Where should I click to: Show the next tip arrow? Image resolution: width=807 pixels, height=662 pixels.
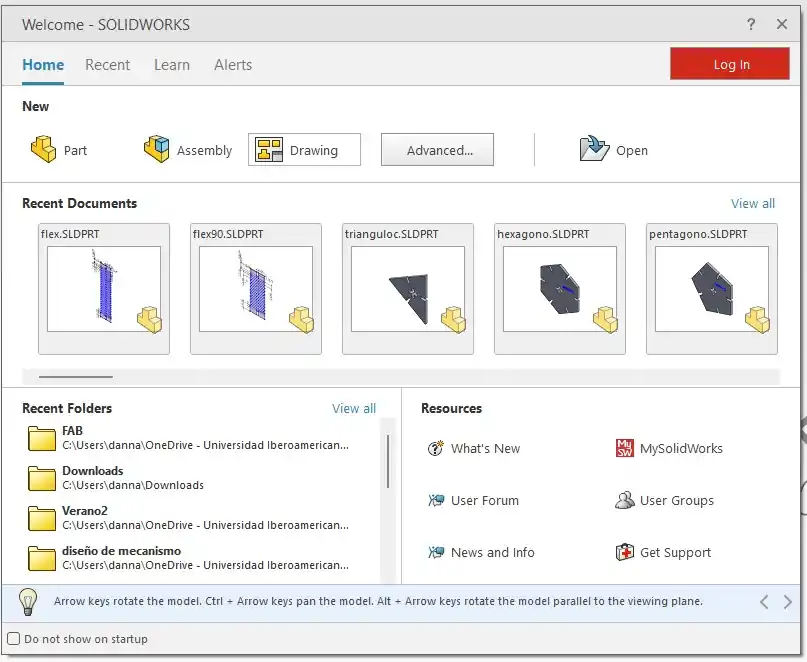787,602
